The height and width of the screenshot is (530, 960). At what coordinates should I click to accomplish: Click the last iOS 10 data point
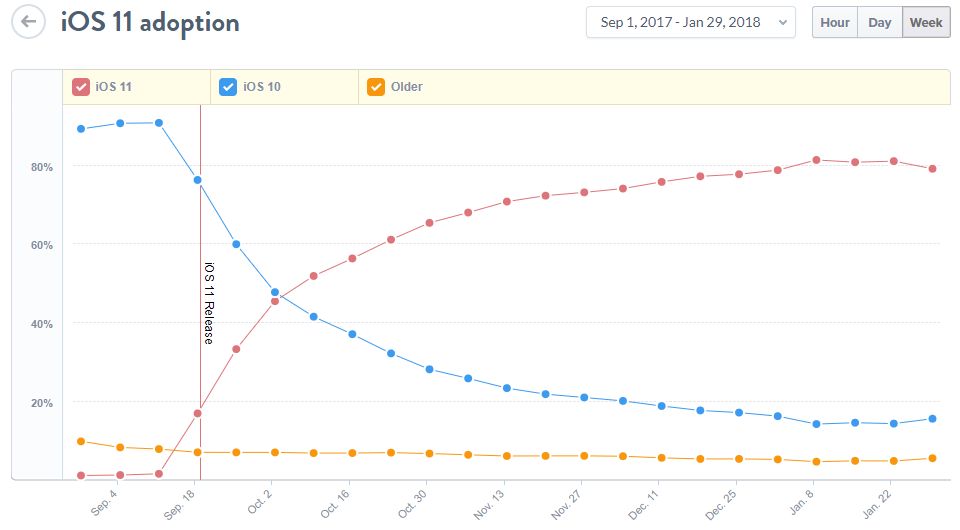[932, 419]
